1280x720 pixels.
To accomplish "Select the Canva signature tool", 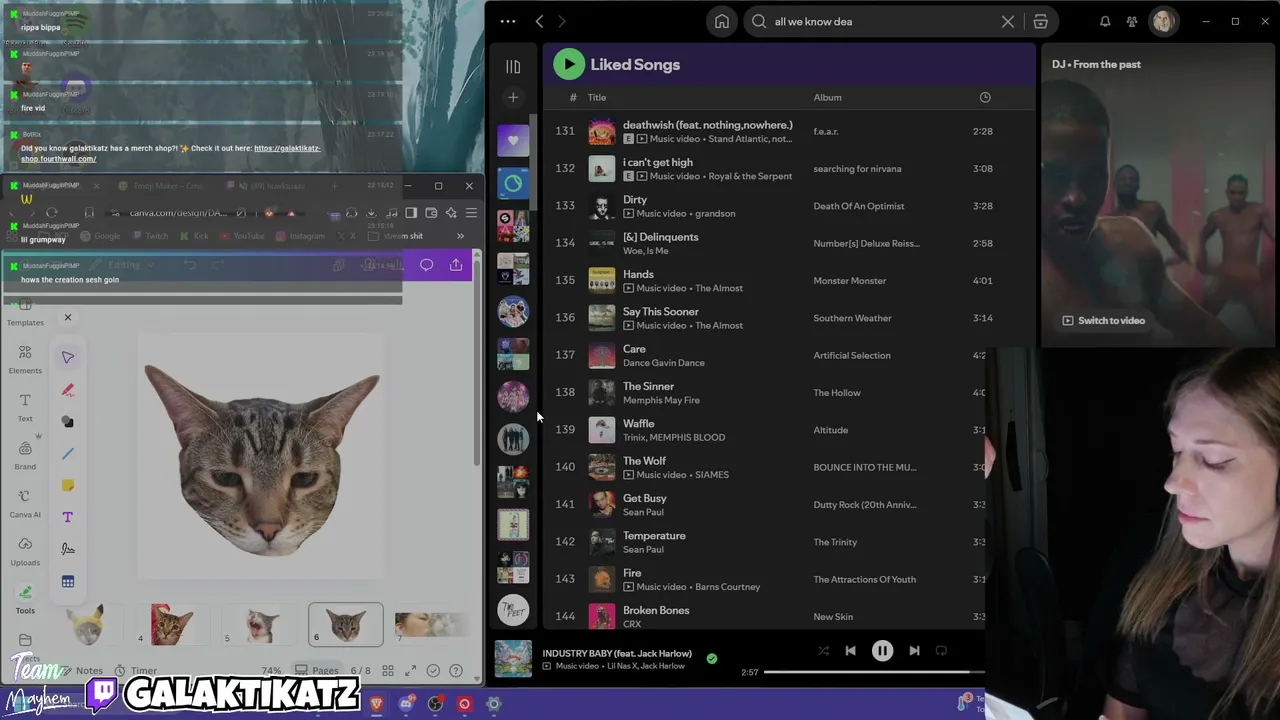I will click(68, 549).
